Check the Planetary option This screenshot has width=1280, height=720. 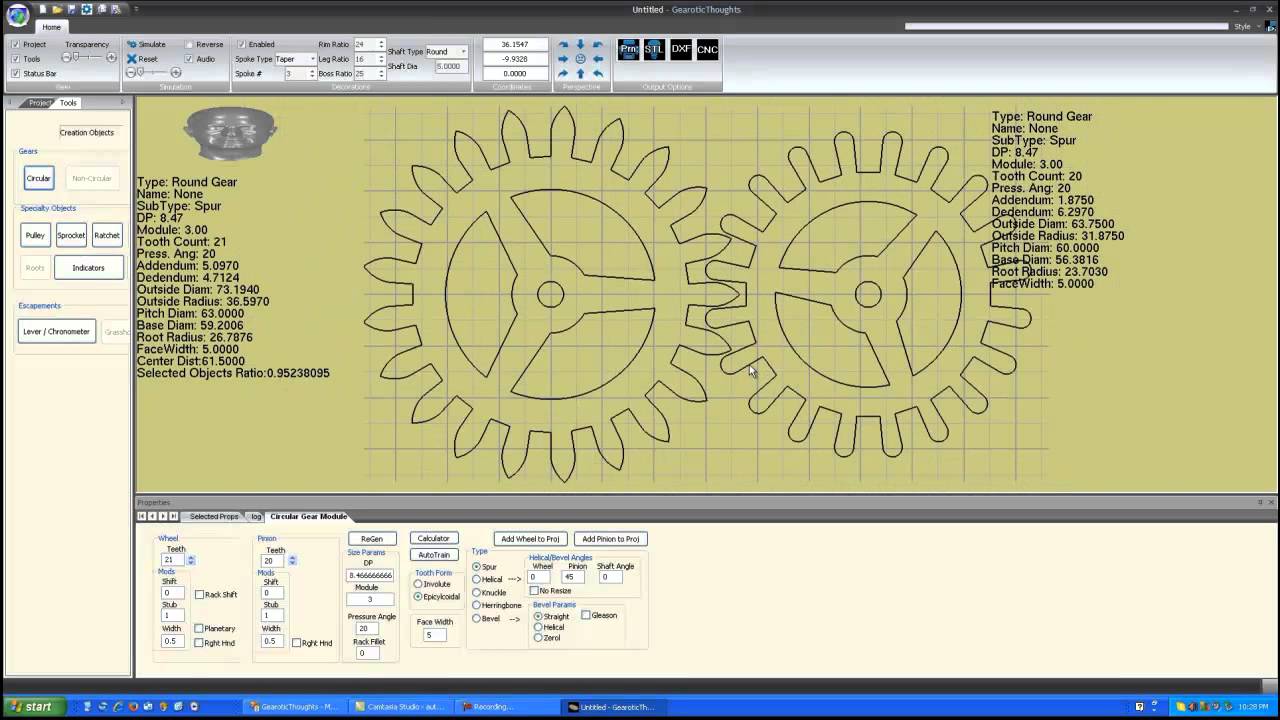tap(199, 629)
